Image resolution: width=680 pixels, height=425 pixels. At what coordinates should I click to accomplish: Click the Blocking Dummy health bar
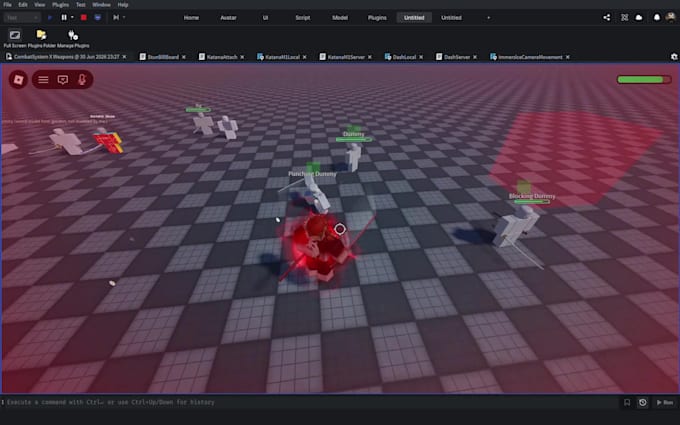click(532, 202)
